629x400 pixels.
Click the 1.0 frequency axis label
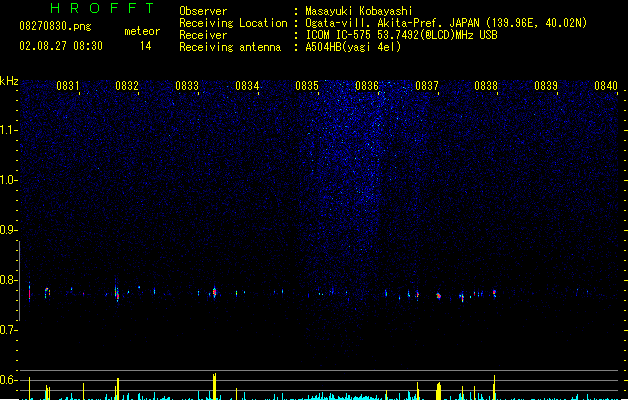[x=8, y=180]
